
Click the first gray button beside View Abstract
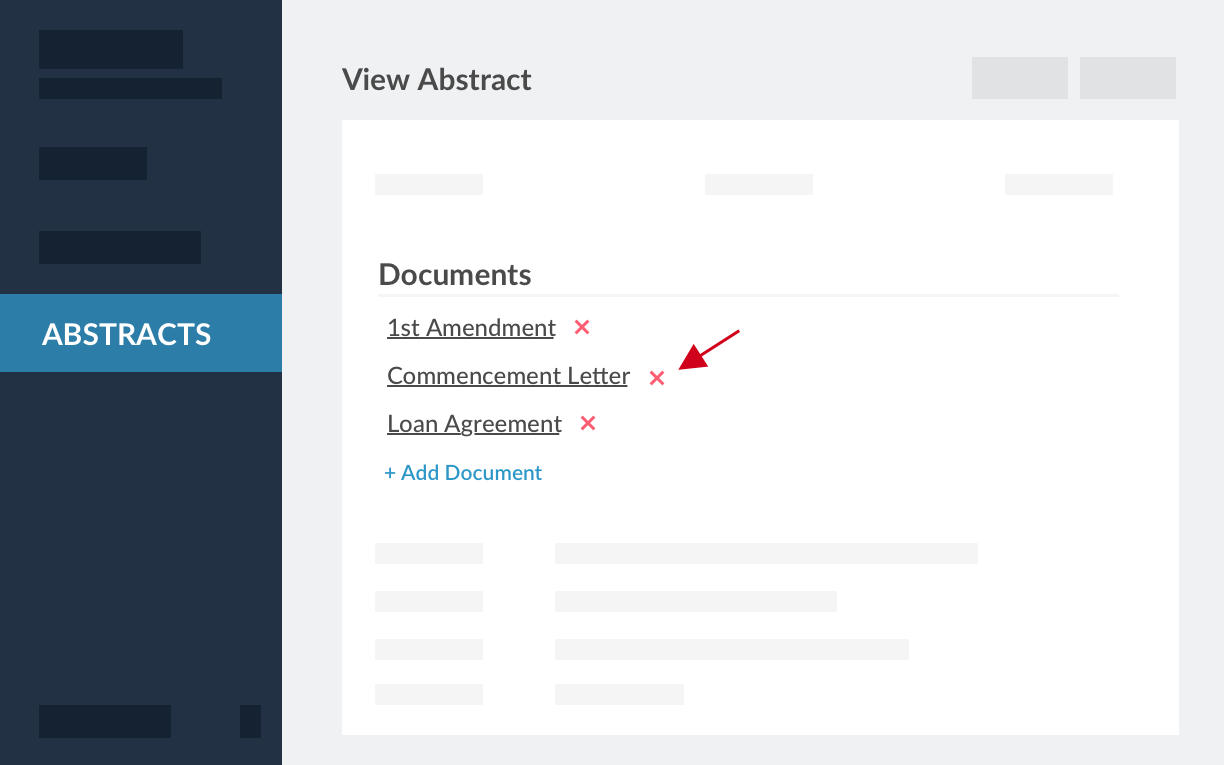[x=1019, y=78]
